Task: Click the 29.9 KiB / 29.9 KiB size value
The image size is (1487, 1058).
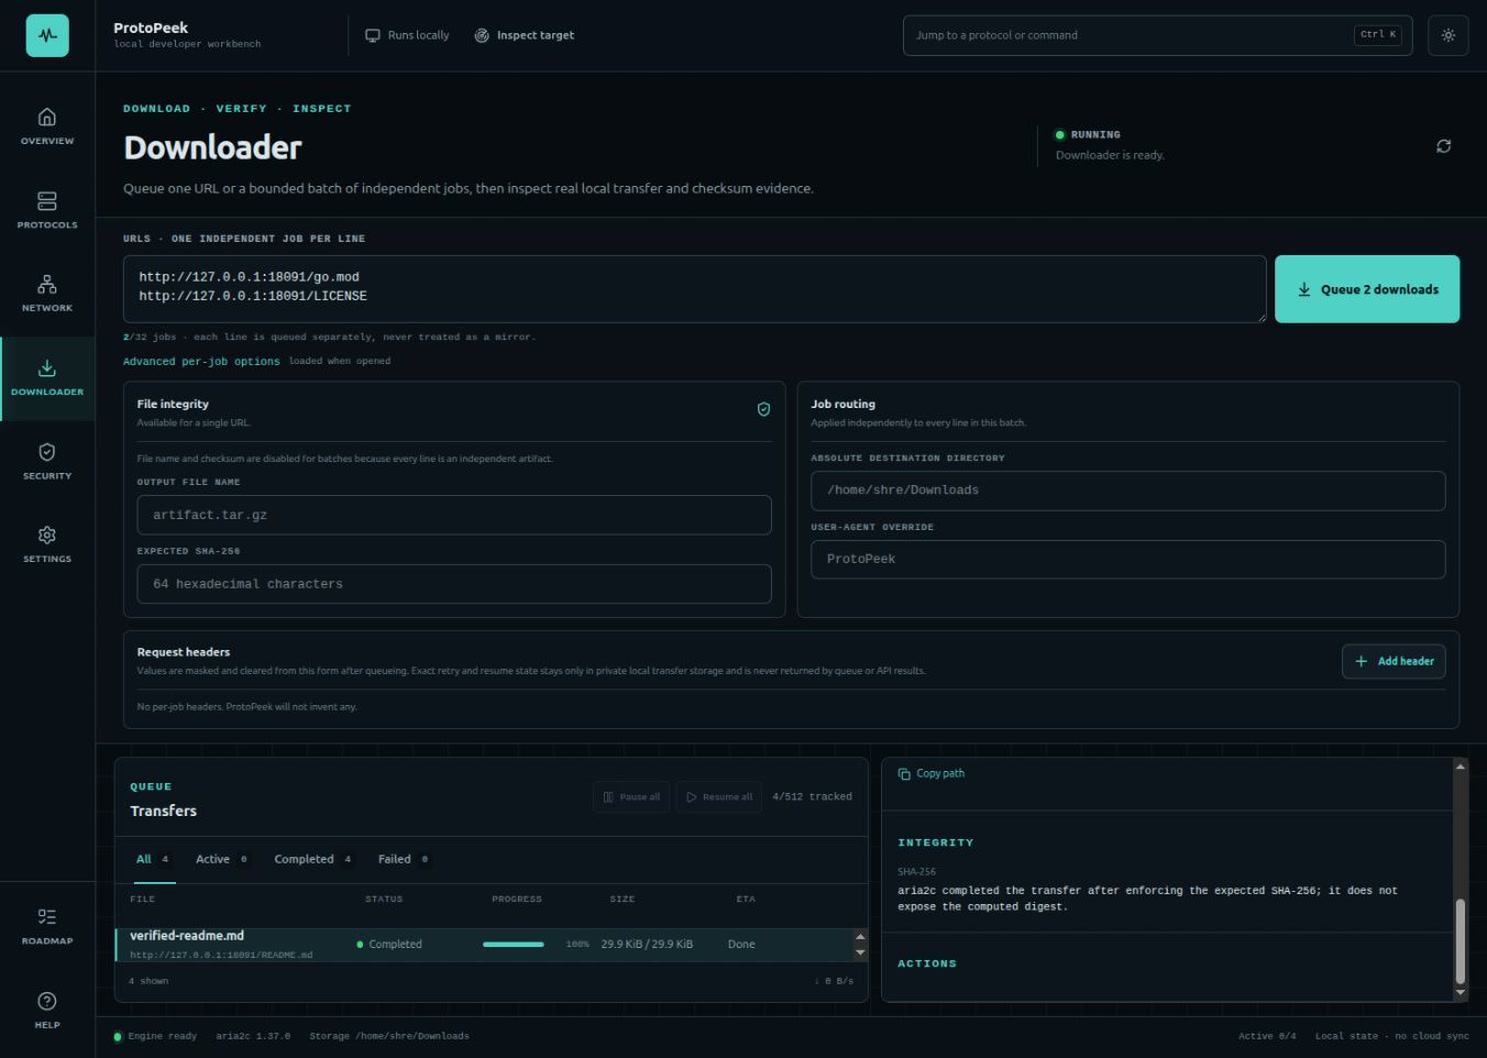Action: [x=647, y=944]
